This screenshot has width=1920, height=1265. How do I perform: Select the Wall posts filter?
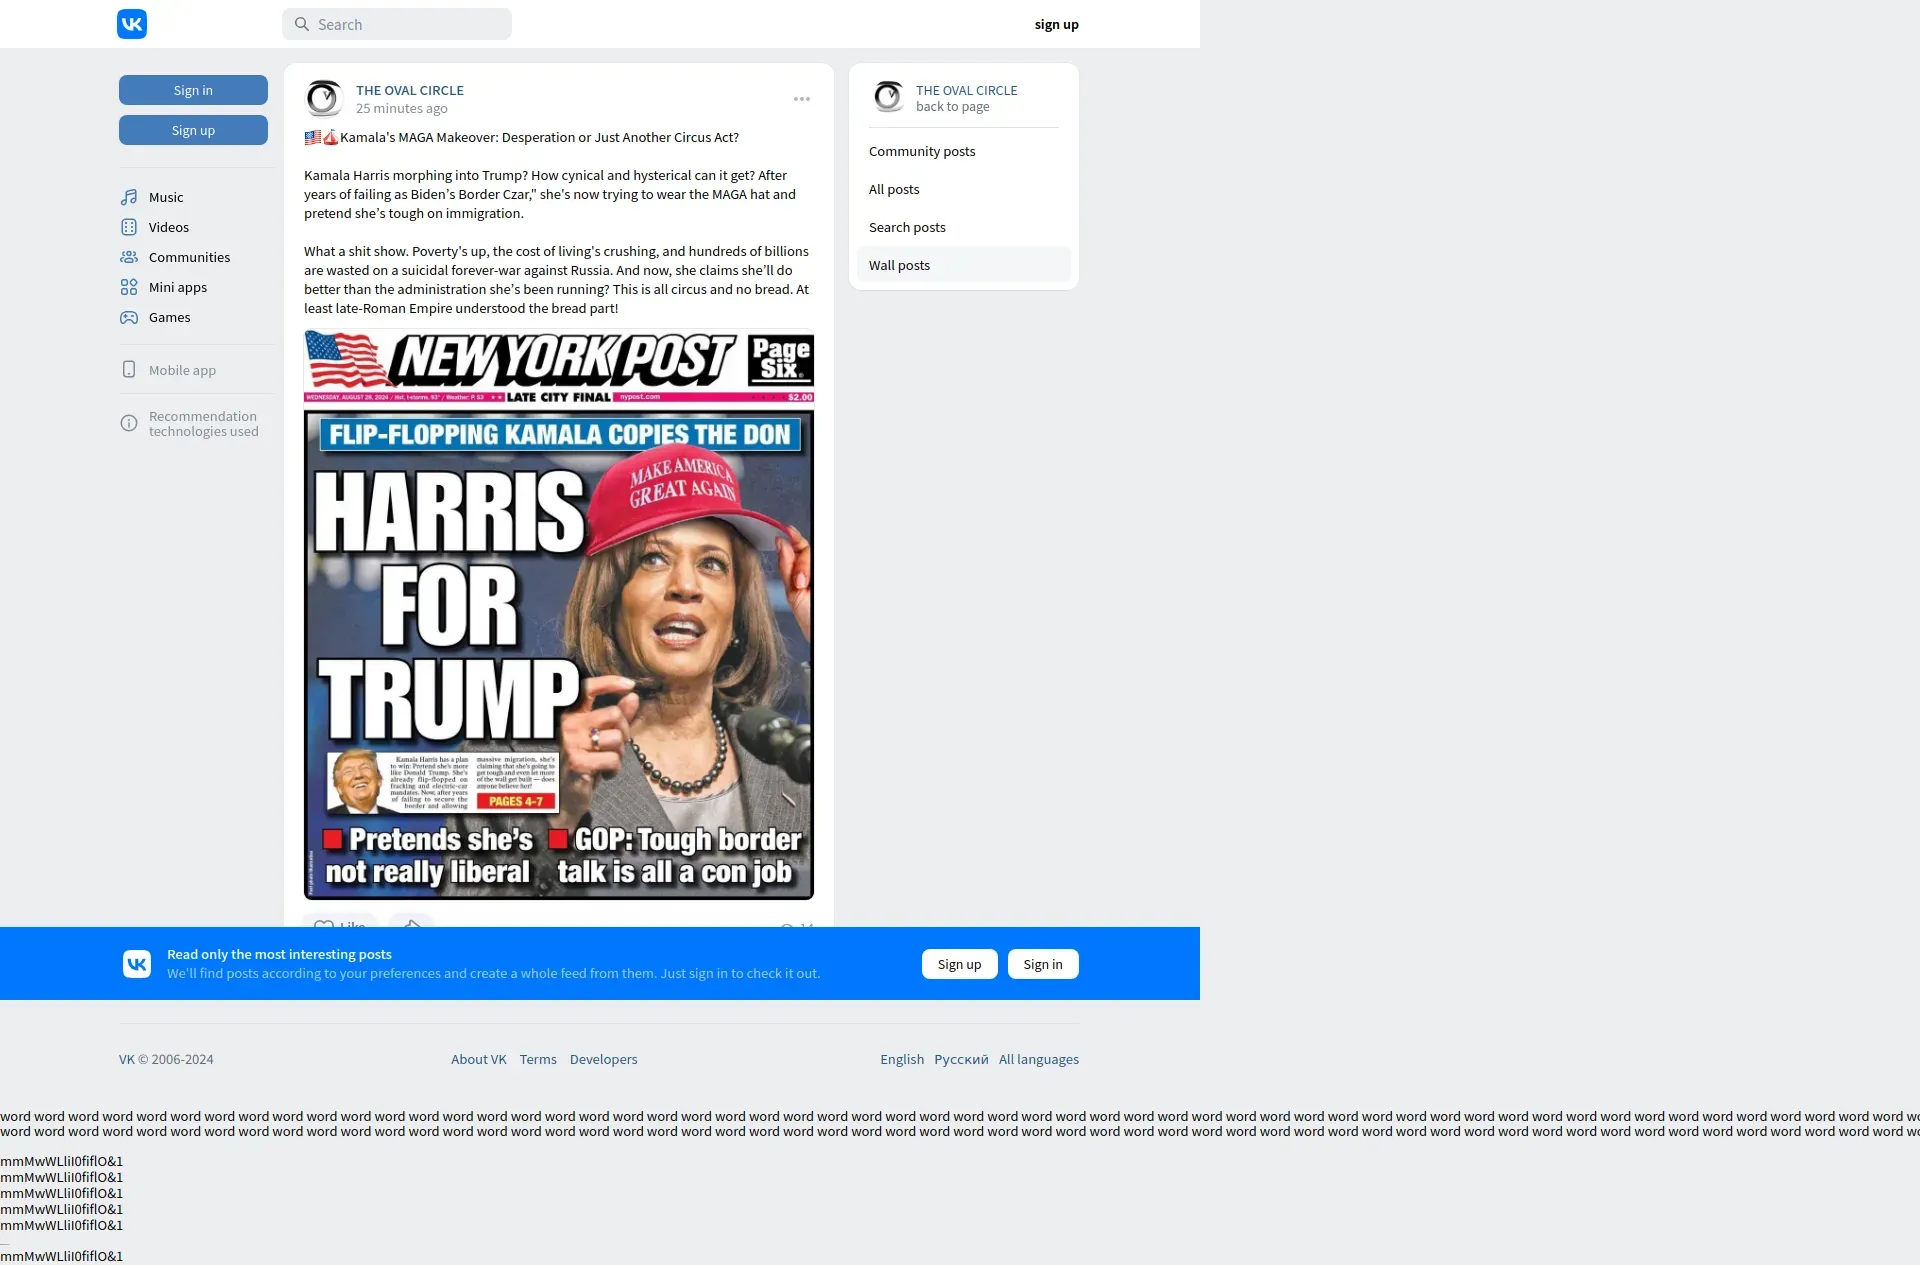(899, 265)
